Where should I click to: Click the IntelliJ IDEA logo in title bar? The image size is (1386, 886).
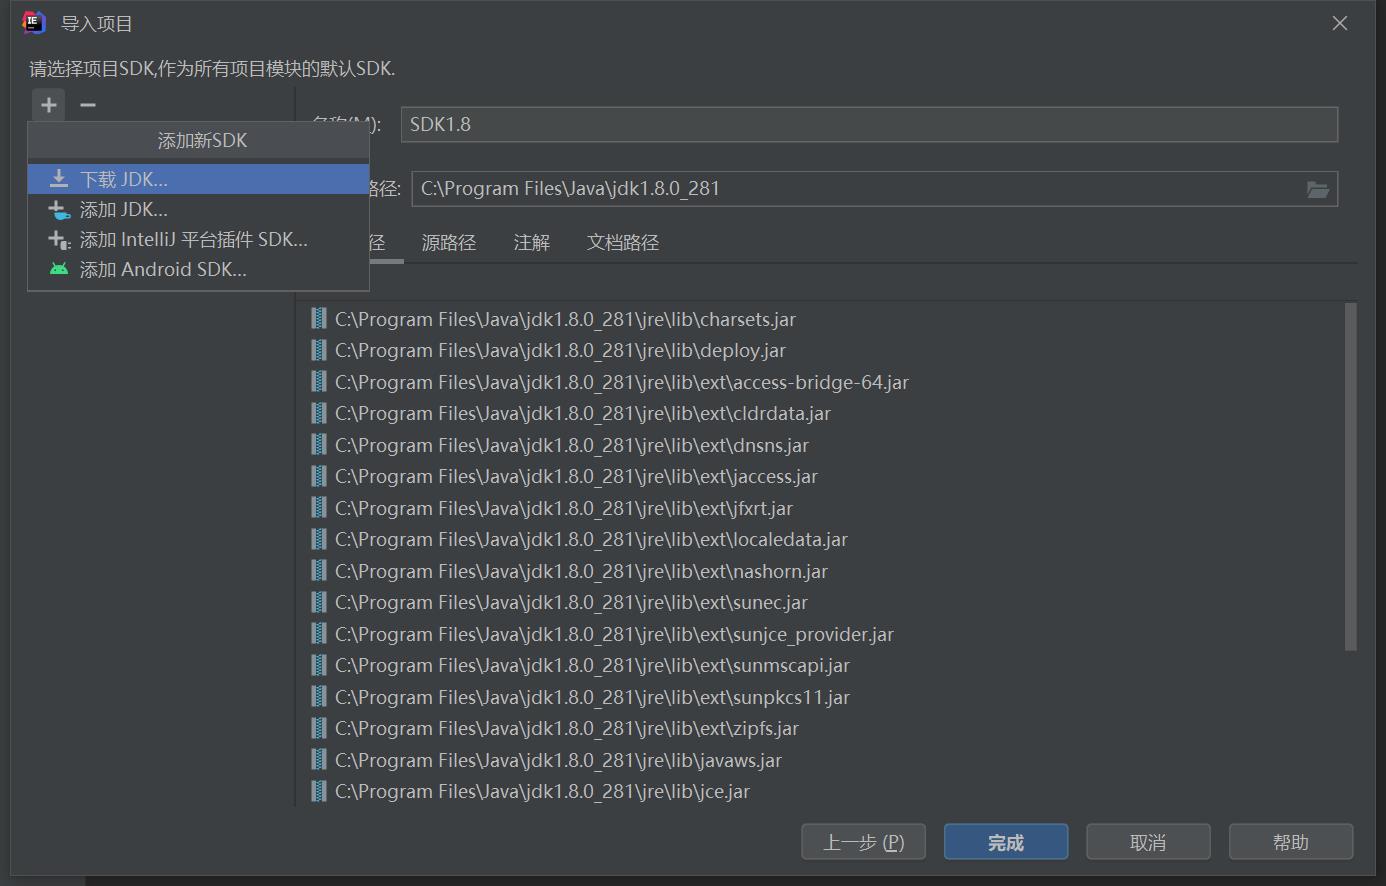(x=34, y=22)
